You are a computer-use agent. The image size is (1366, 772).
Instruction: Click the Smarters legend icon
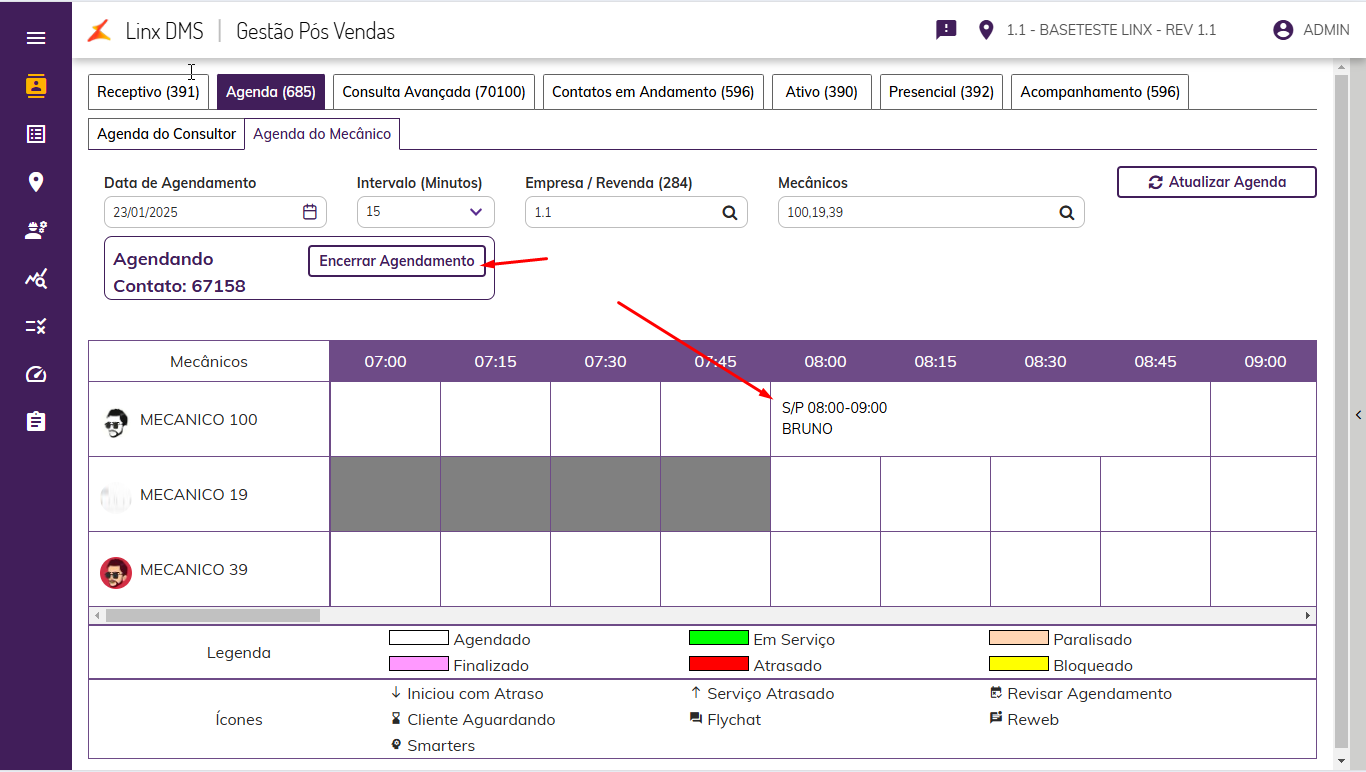point(396,744)
